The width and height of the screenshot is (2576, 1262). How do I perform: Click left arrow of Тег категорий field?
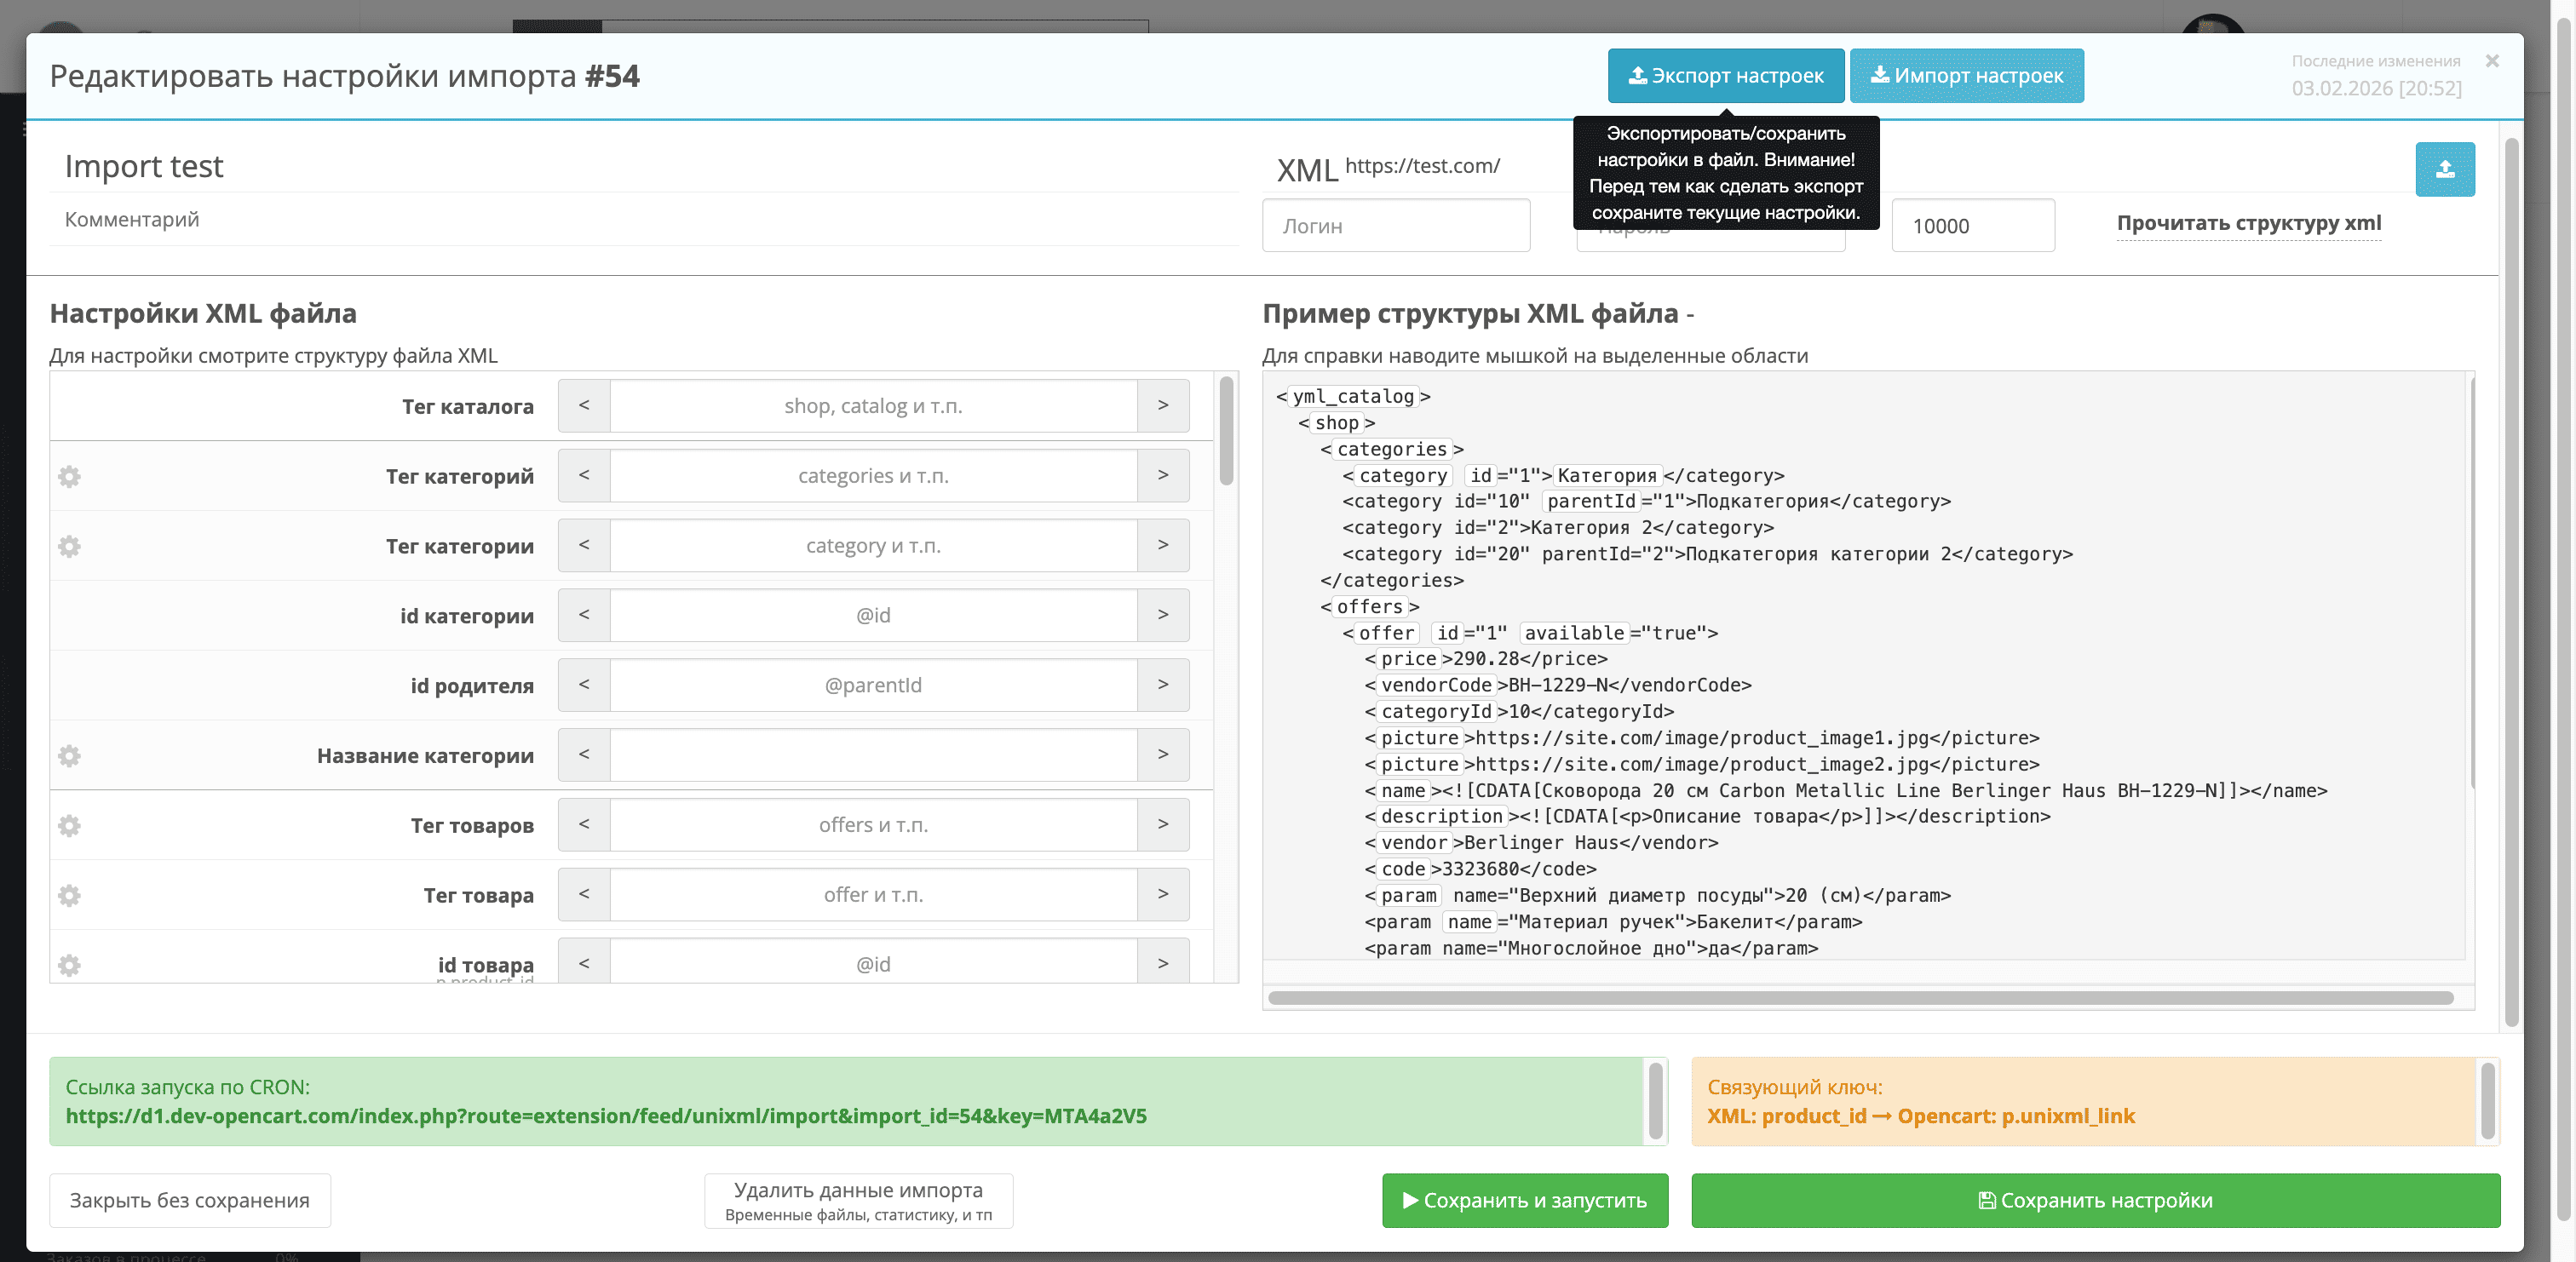(584, 475)
